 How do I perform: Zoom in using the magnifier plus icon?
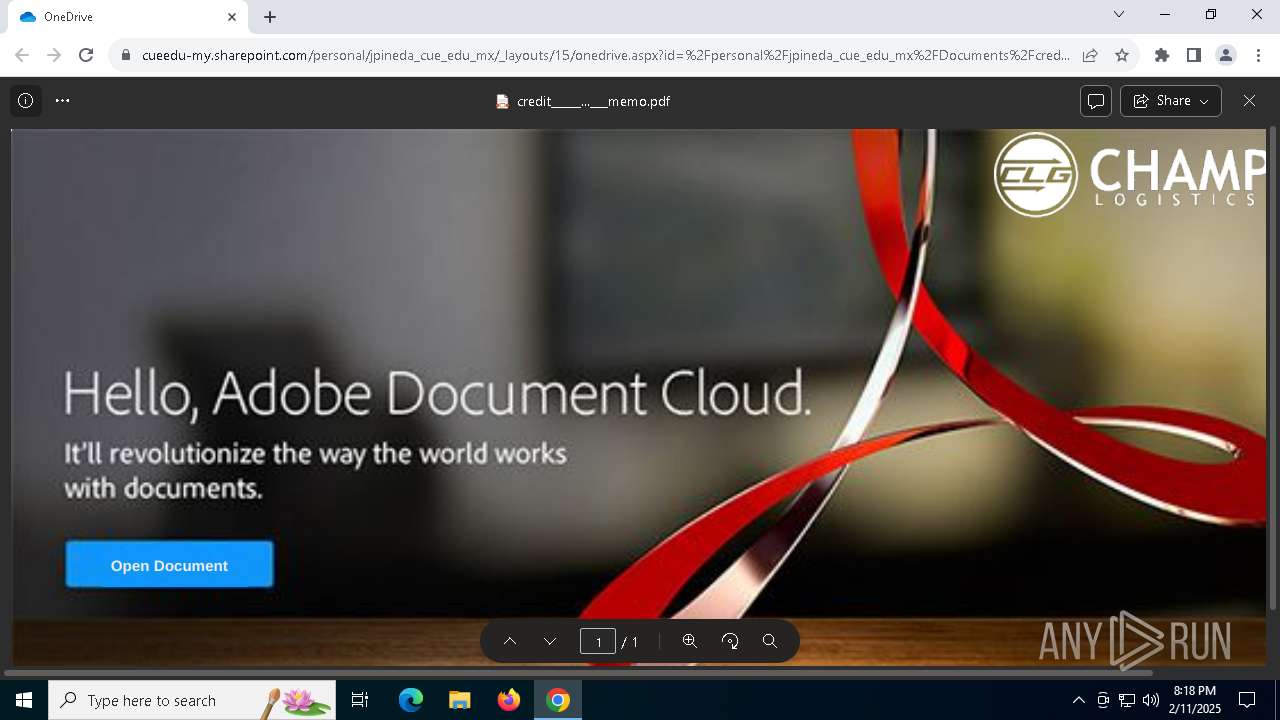[690, 641]
